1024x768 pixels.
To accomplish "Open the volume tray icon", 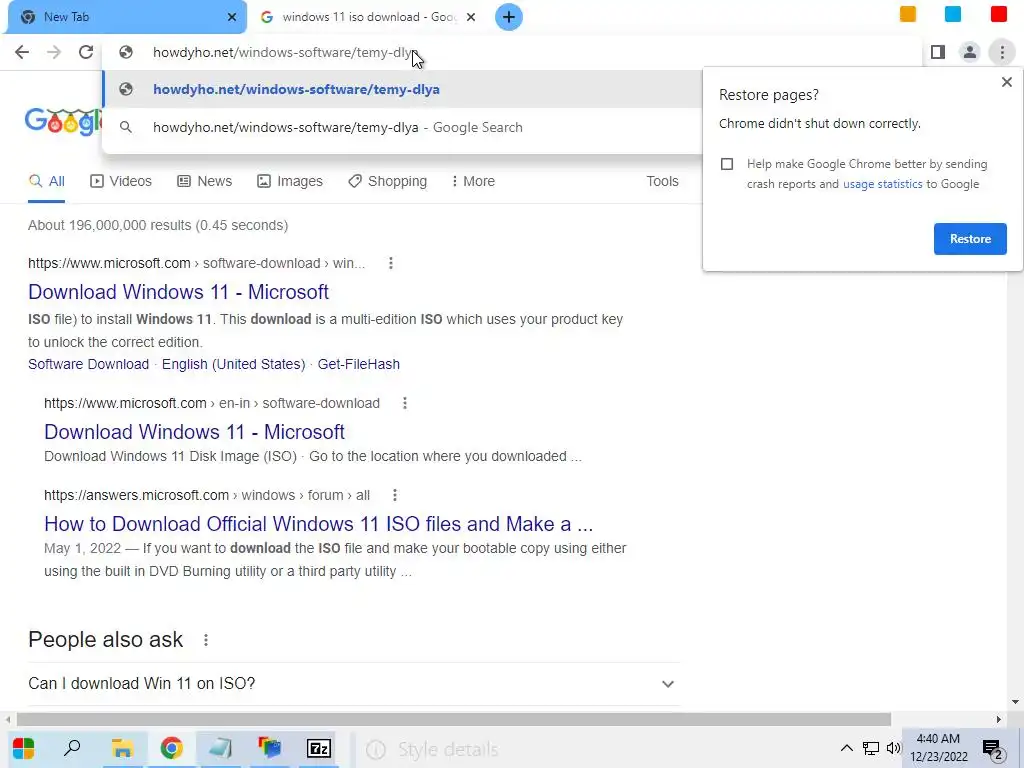I will click(x=893, y=748).
